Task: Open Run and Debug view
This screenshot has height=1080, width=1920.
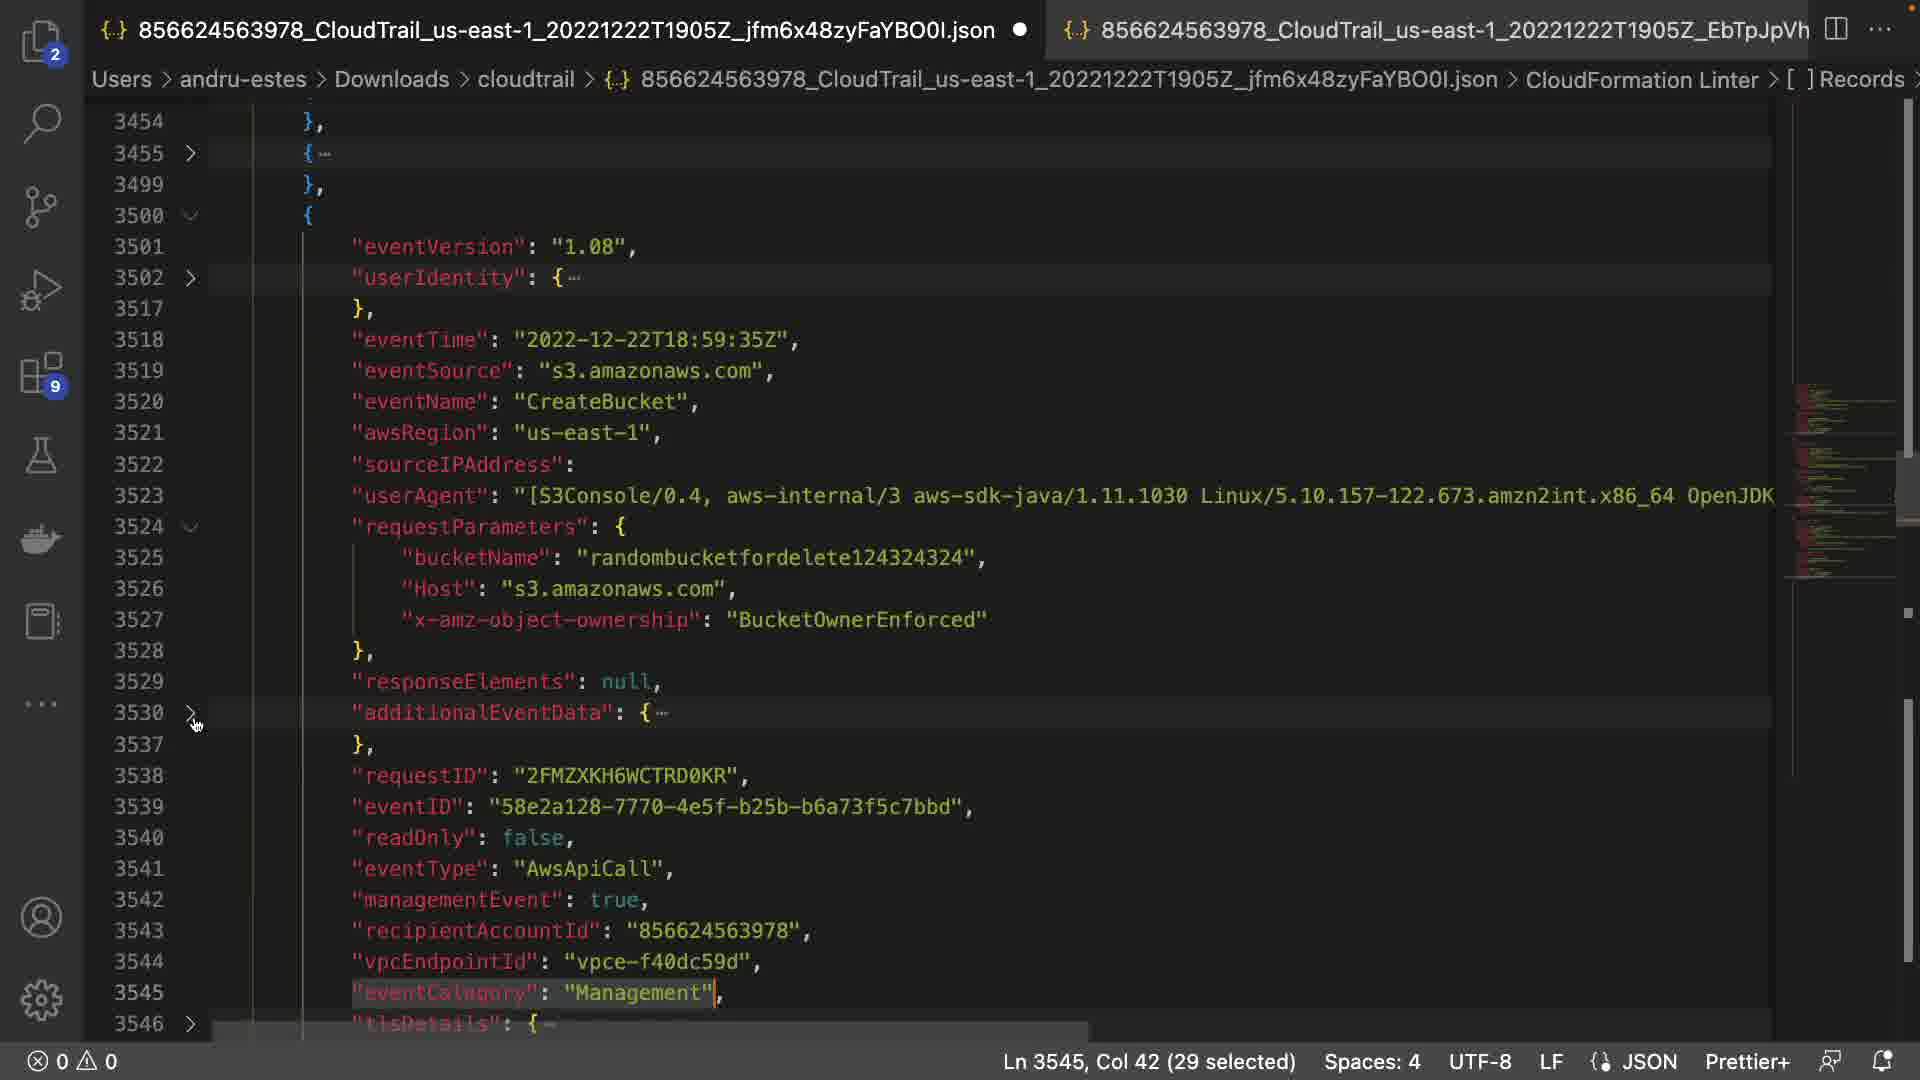Action: click(42, 290)
